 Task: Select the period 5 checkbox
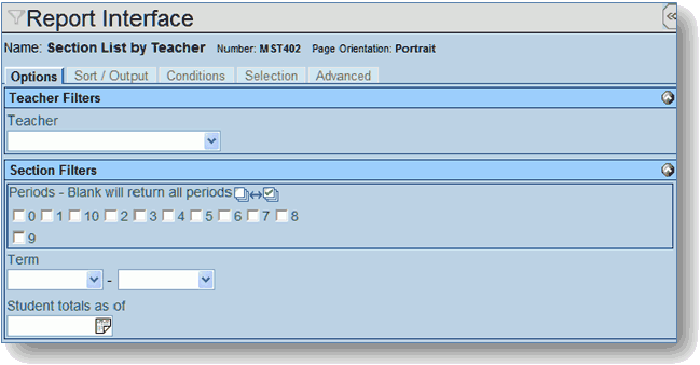[x=196, y=216]
